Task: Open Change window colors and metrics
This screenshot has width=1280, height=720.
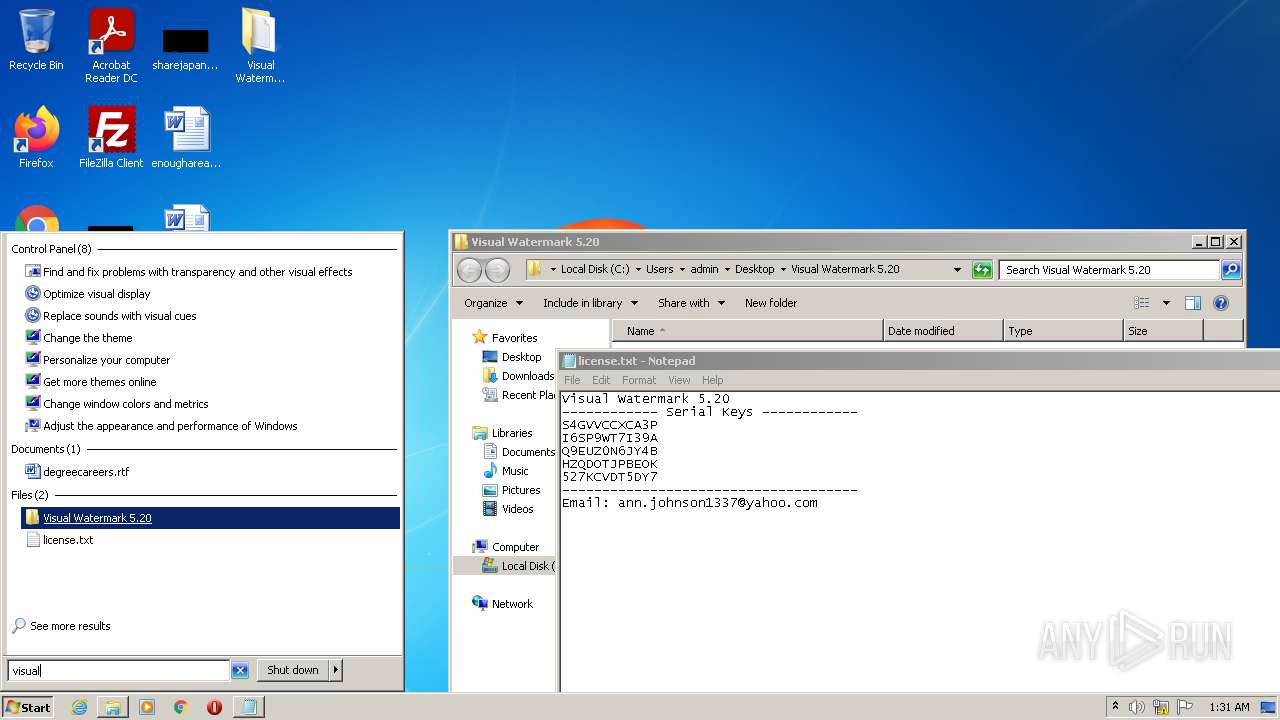Action: [x=126, y=404]
